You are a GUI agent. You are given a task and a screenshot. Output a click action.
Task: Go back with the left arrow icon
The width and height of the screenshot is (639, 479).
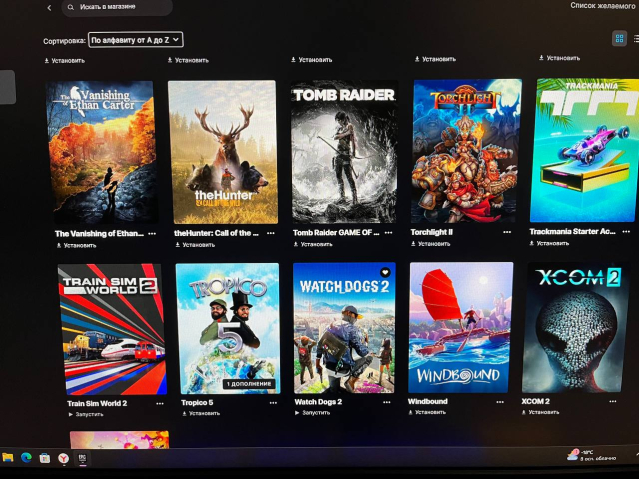pos(49,8)
